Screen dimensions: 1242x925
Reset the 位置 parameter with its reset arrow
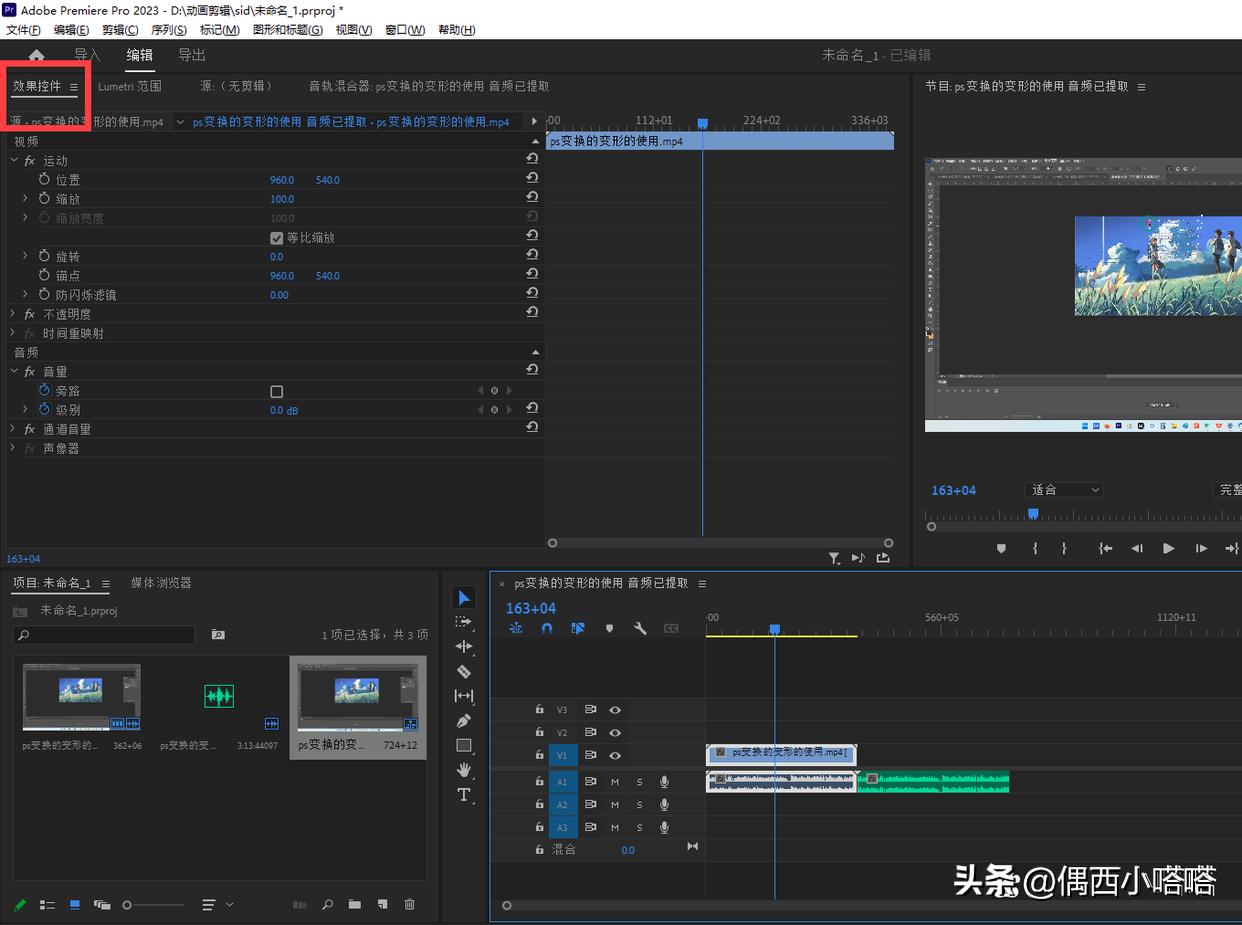pyautogui.click(x=532, y=177)
